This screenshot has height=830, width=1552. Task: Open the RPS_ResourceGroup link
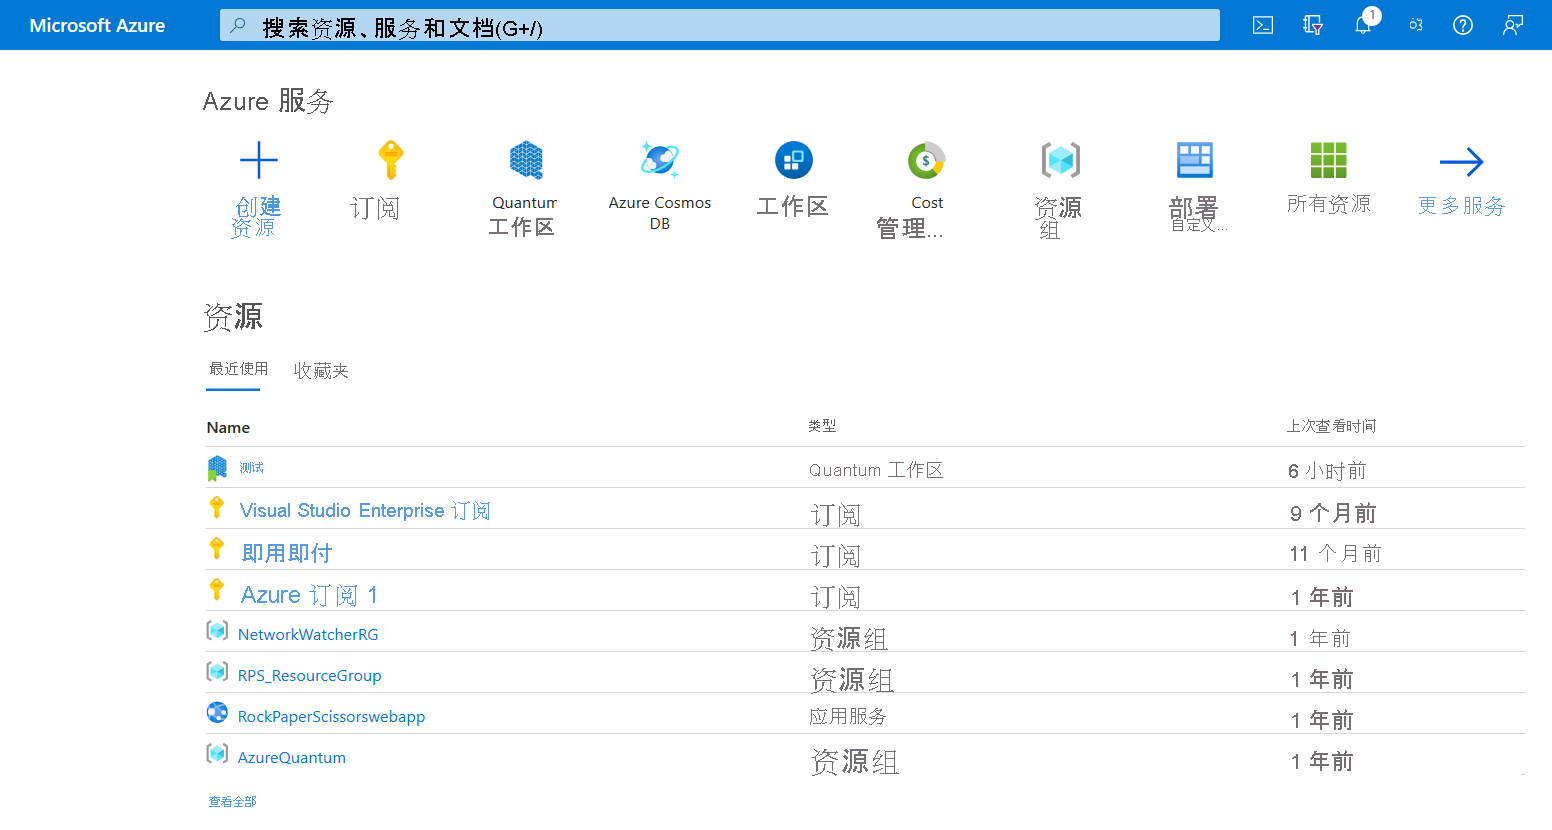(310, 676)
